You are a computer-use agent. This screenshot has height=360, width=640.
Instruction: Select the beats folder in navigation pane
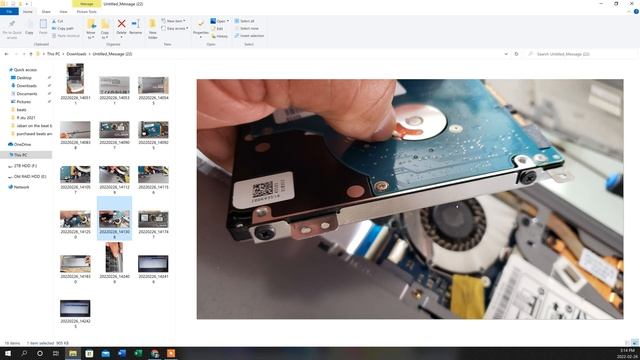pos(21,110)
